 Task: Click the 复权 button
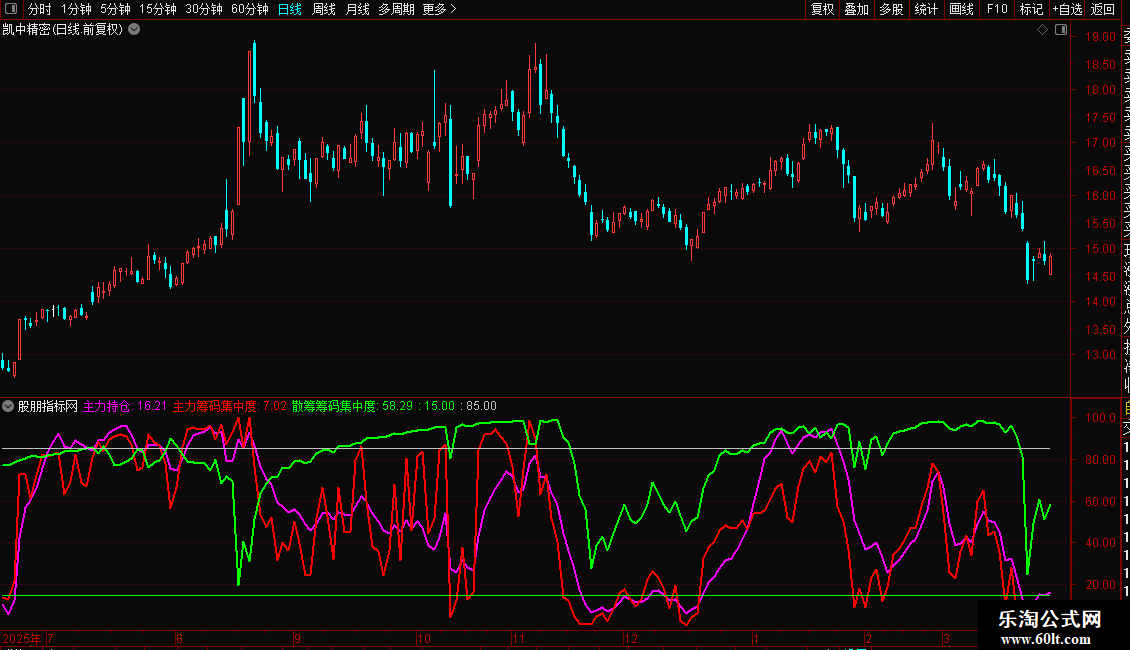822,9
